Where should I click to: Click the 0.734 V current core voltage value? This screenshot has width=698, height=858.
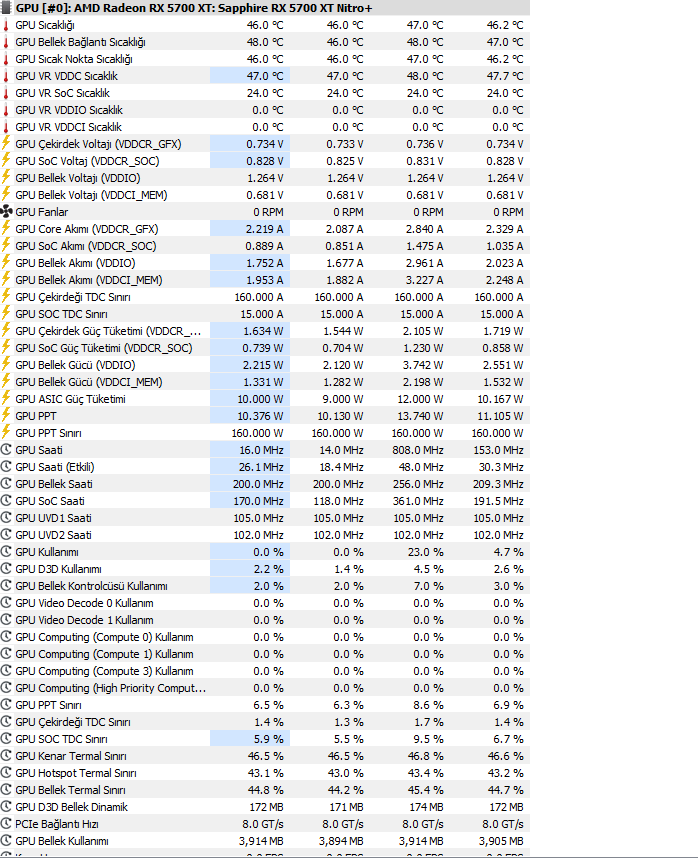265,144
